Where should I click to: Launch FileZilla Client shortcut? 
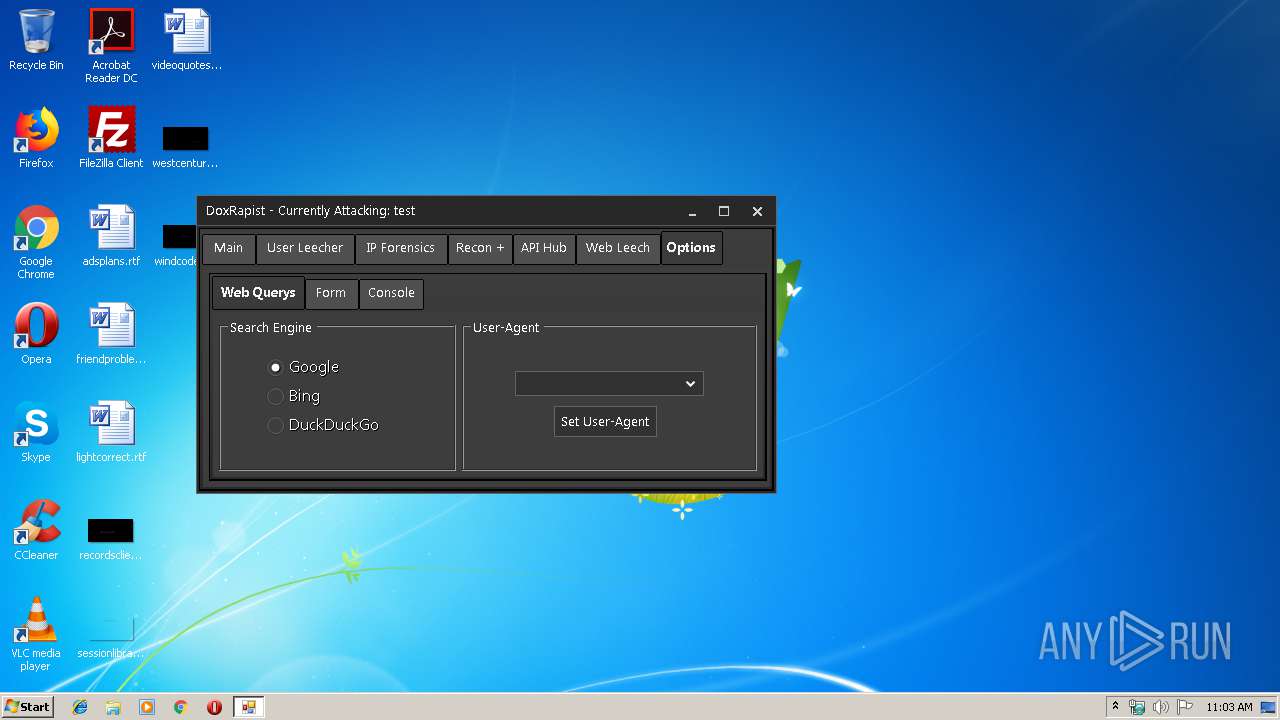tap(111, 138)
